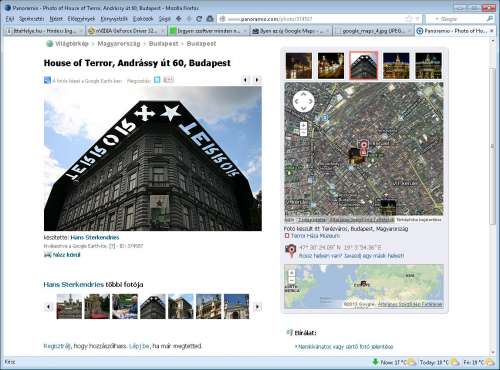Show the previous photo with the left arrow above the photo

point(245,80)
